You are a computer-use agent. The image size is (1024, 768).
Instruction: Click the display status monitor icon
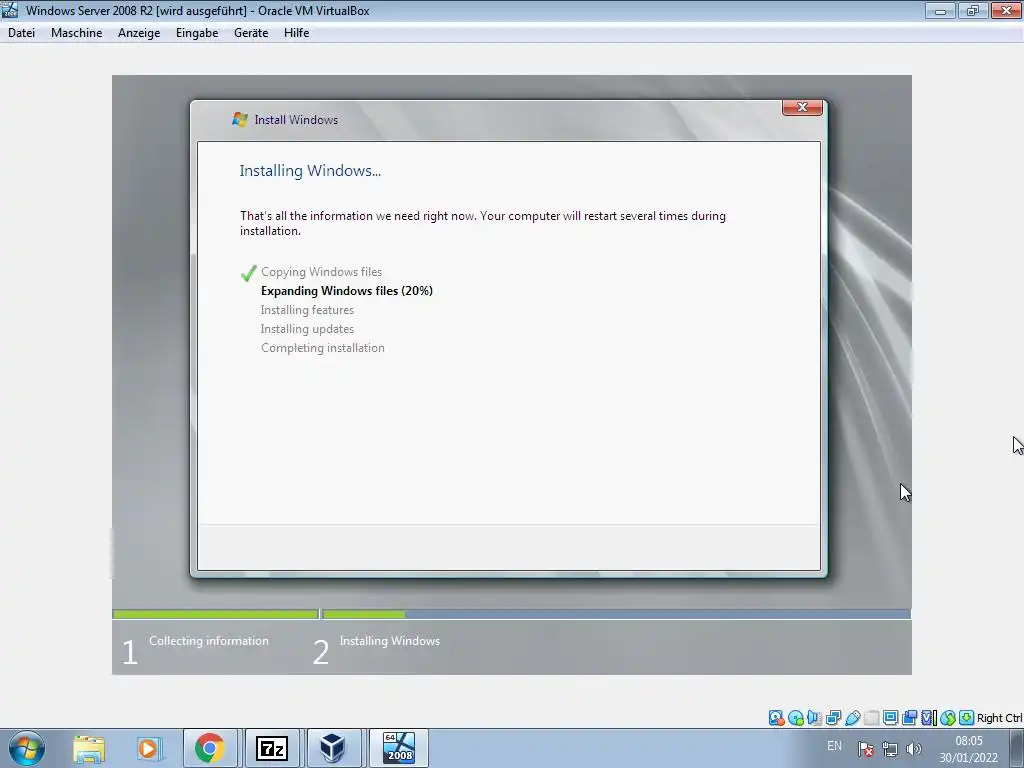pyautogui.click(x=890, y=718)
